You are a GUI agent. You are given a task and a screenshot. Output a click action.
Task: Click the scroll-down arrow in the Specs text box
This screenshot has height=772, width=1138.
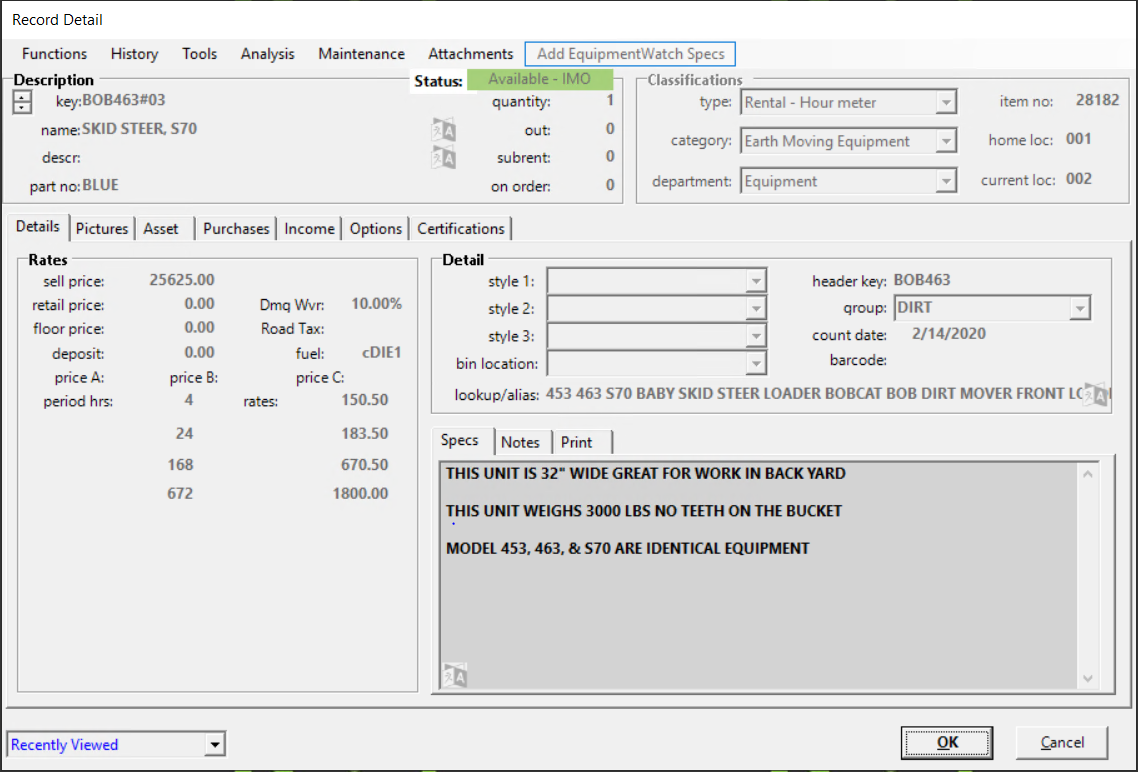[1089, 679]
